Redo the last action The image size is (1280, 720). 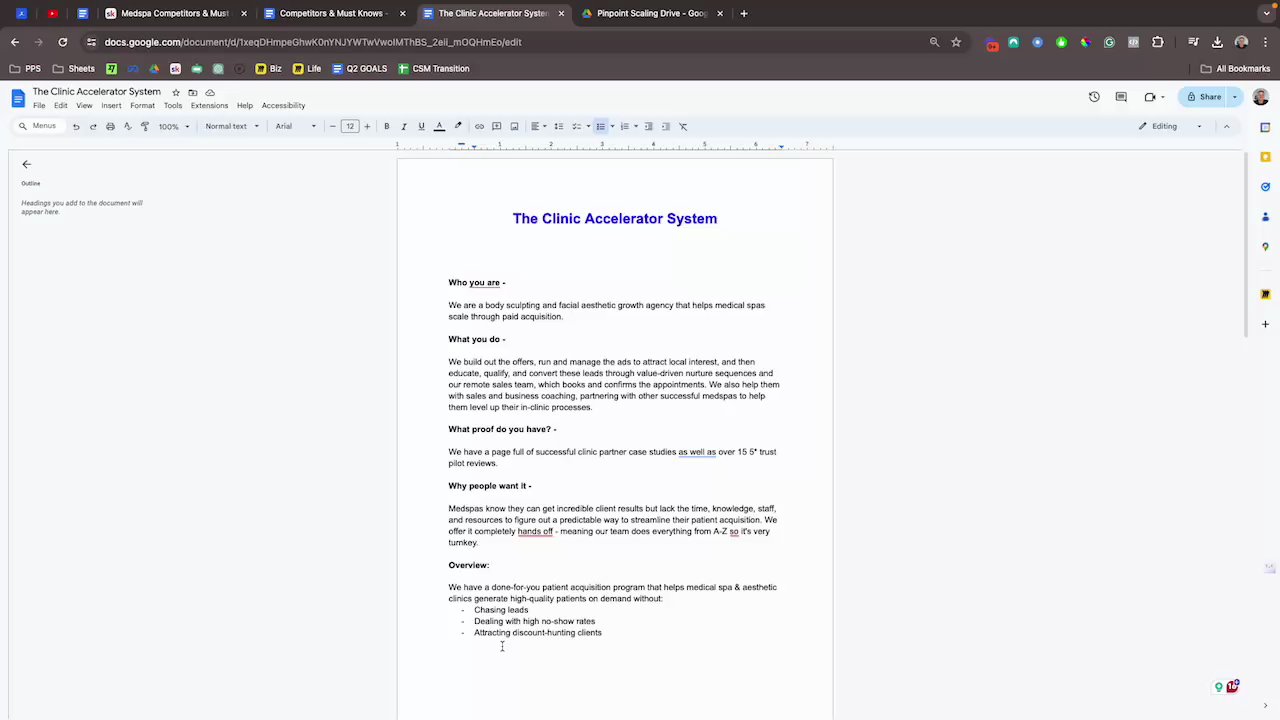tap(93, 126)
